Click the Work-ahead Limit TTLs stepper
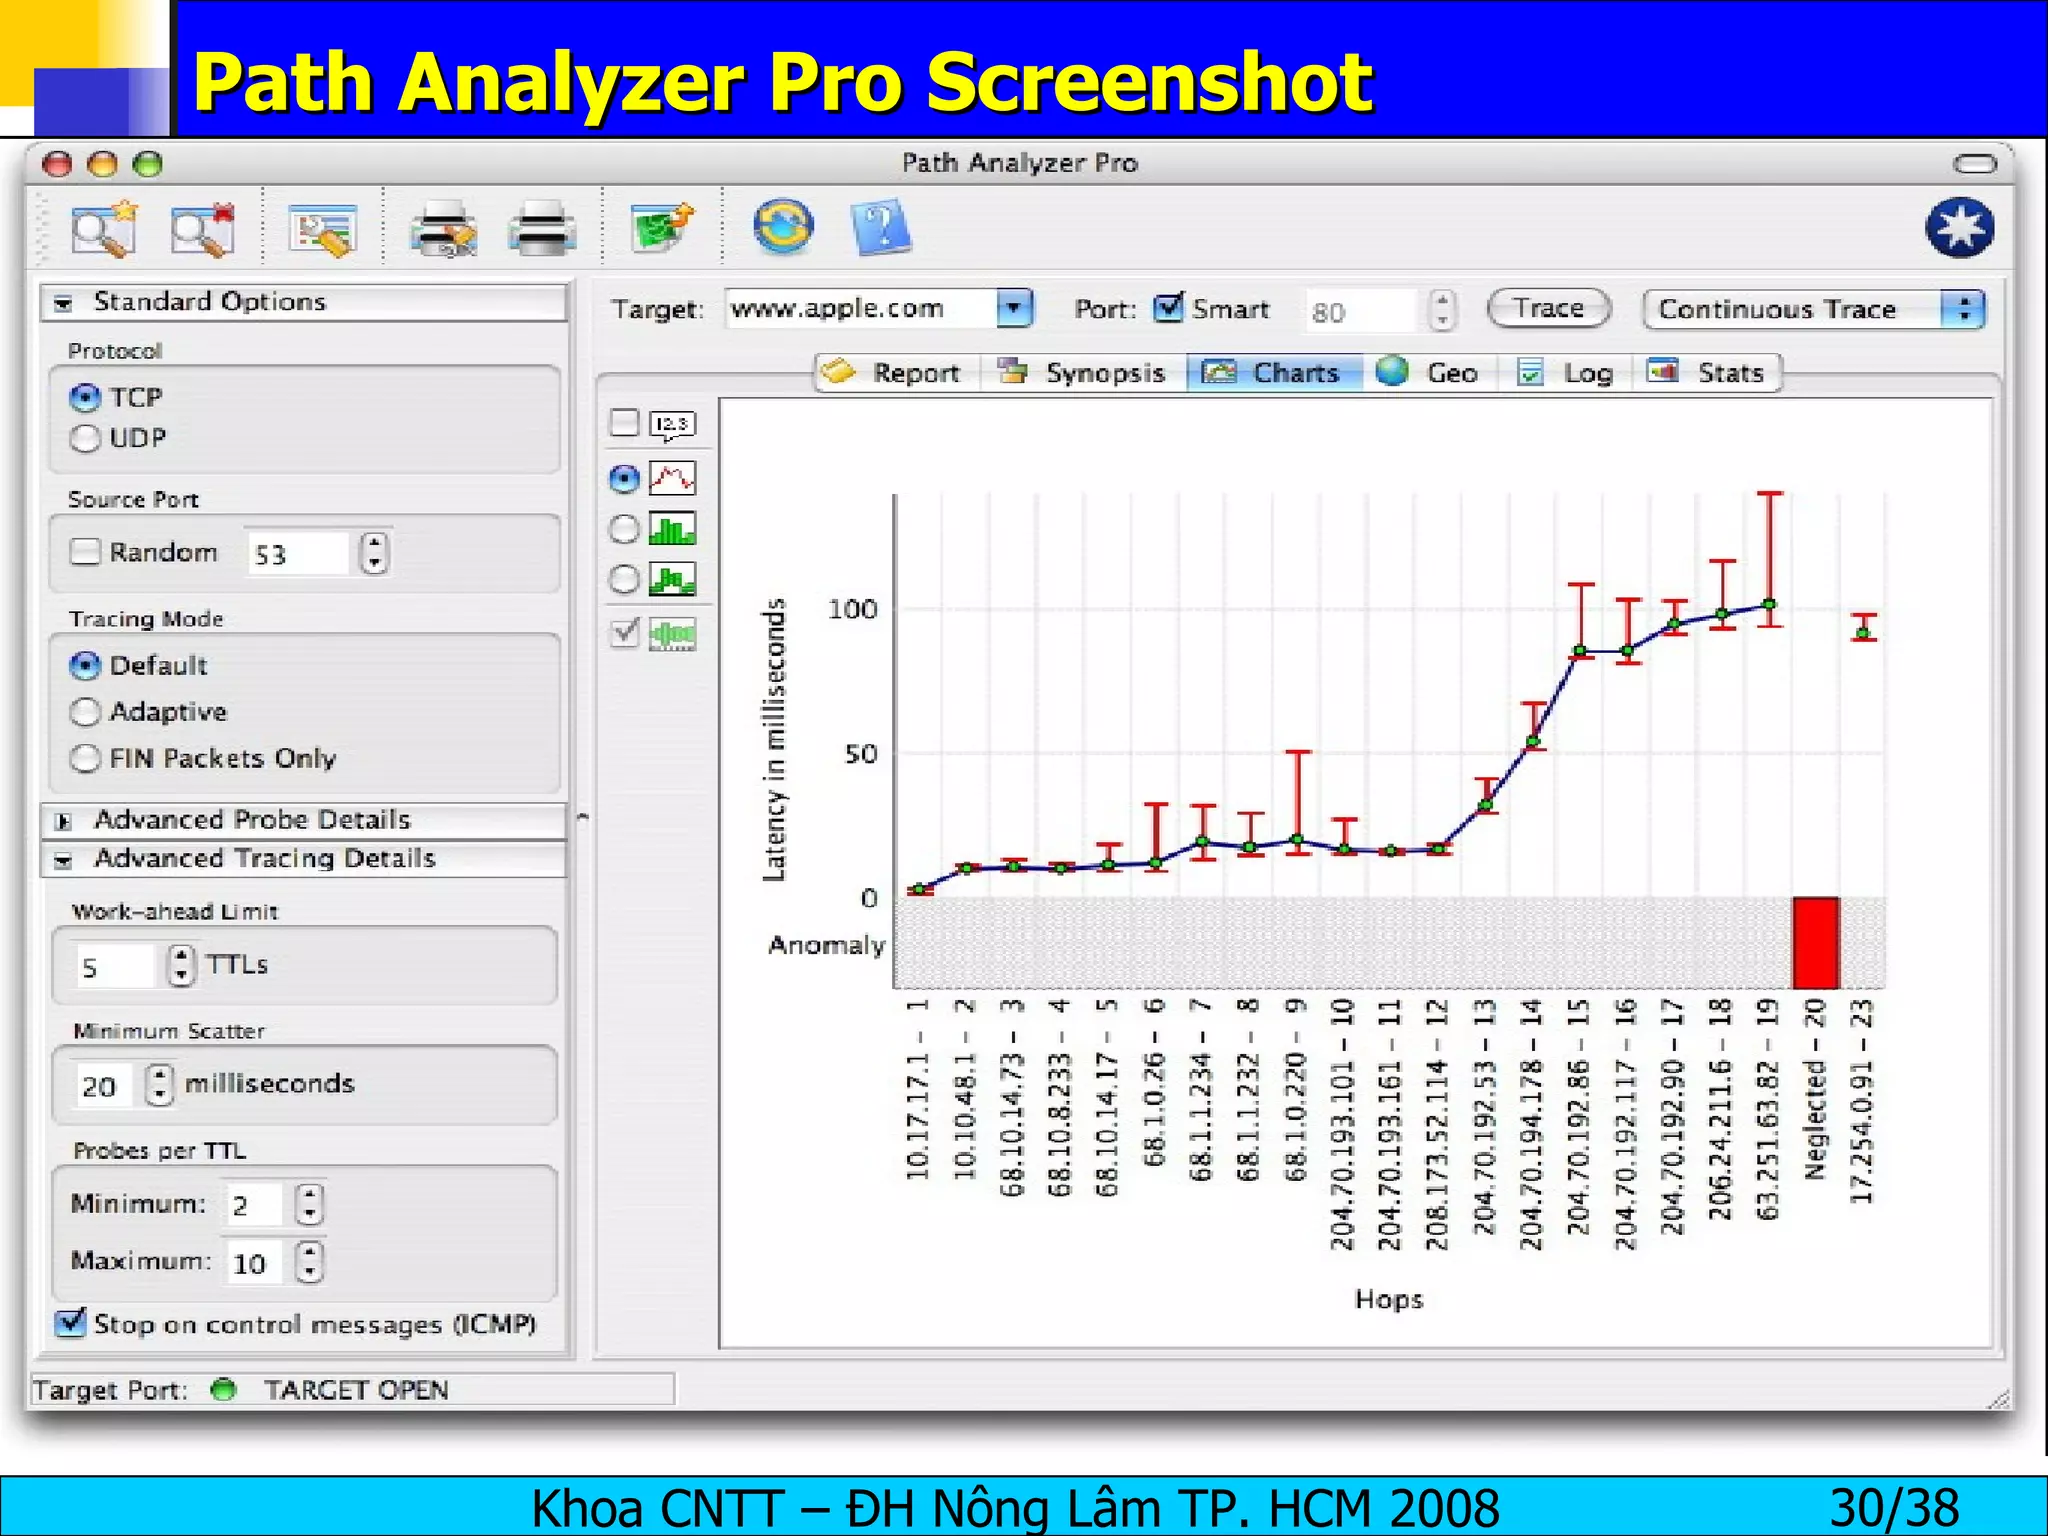The image size is (2048, 1536). 180,965
